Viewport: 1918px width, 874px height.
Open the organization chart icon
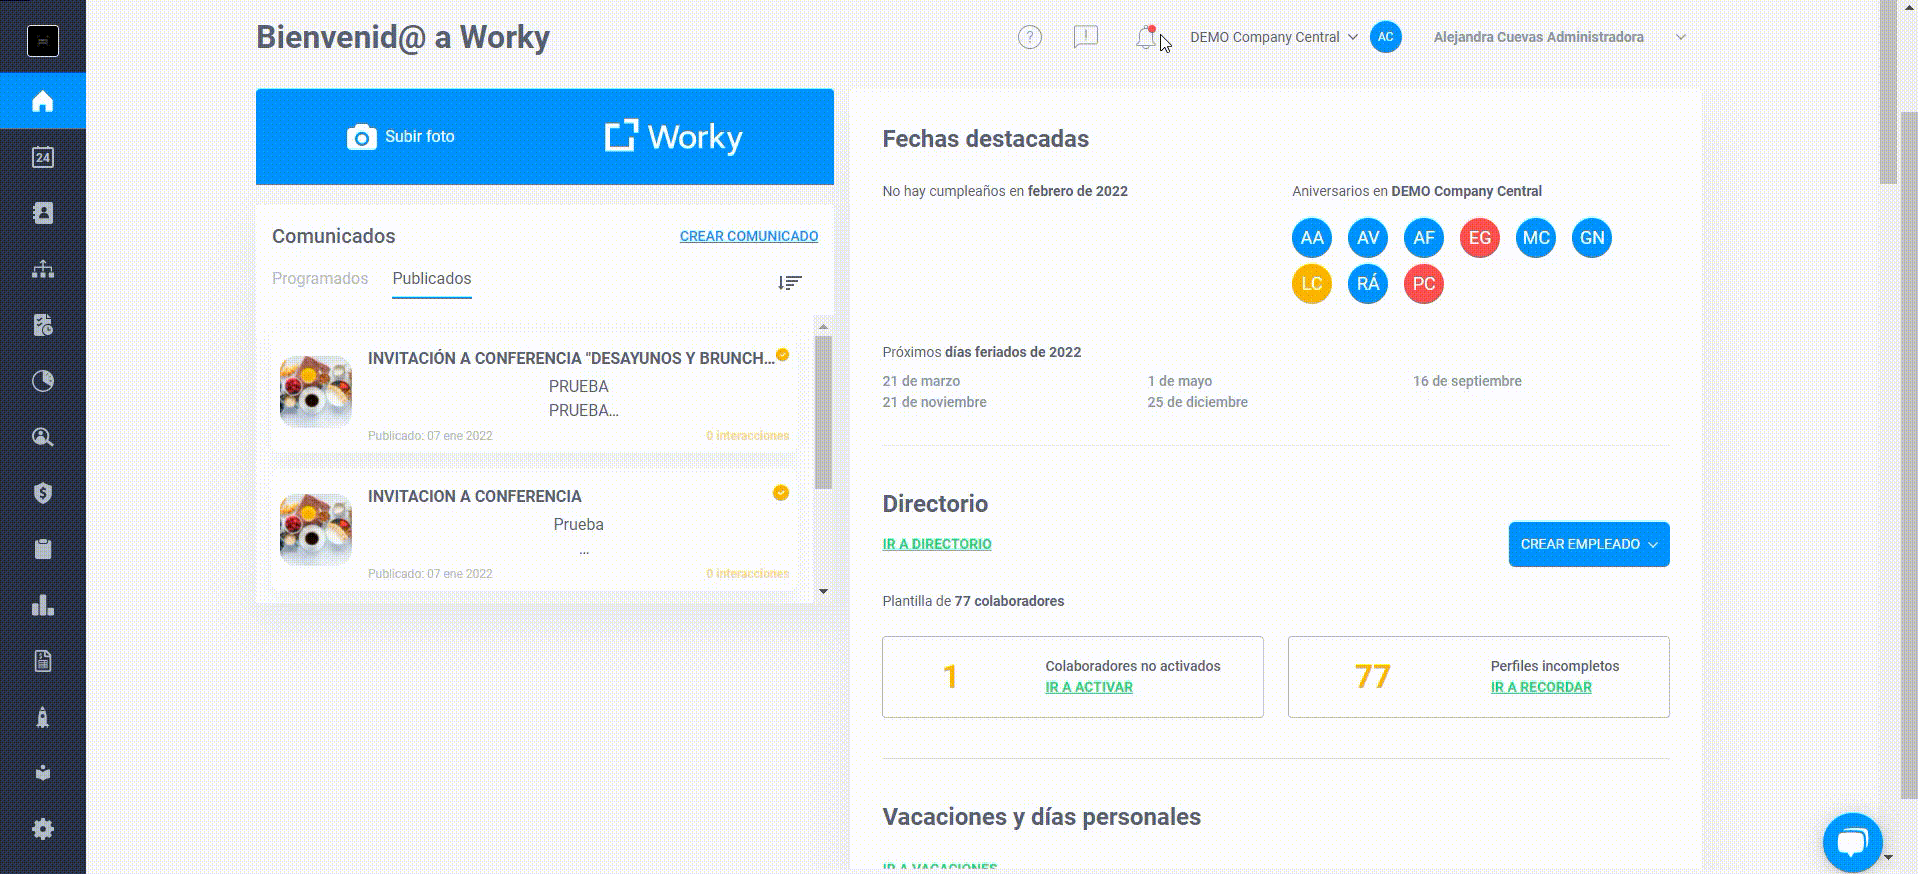click(x=42, y=269)
